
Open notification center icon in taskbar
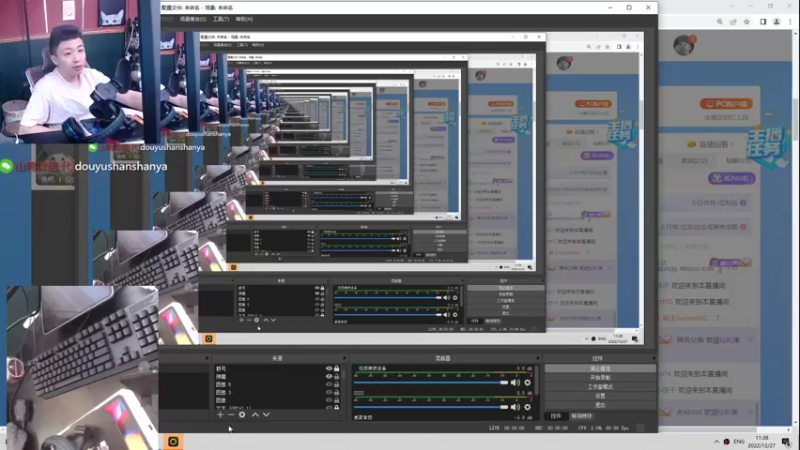(786, 442)
